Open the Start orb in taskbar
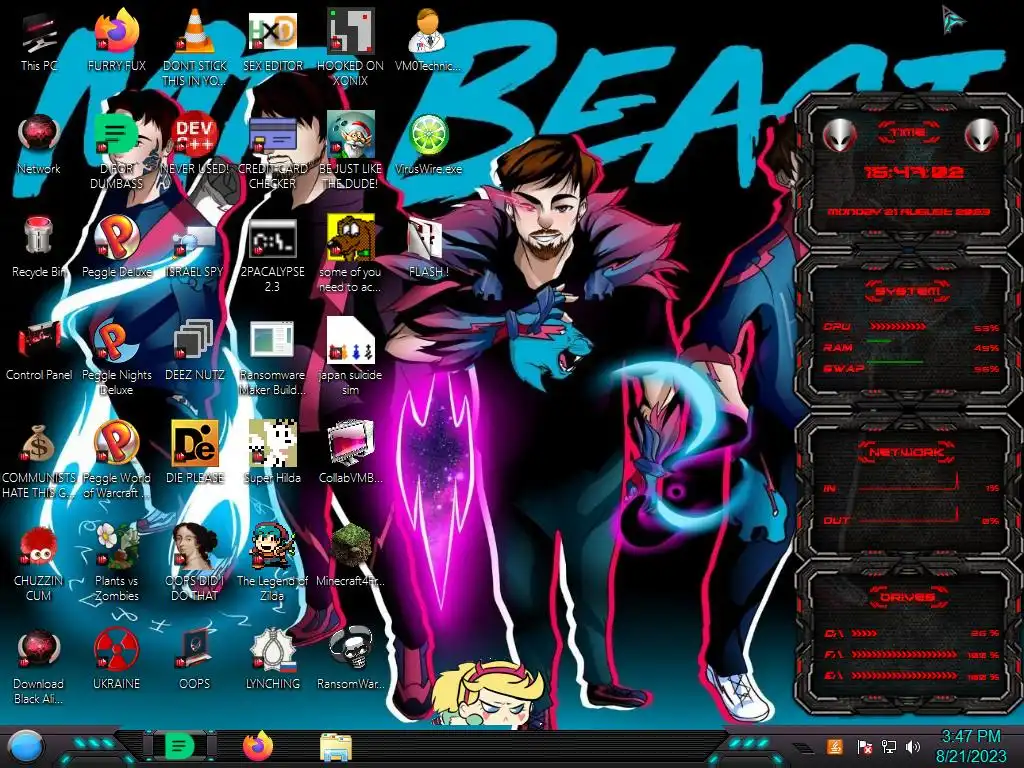Image resolution: width=1024 pixels, height=768 pixels. pyautogui.click(x=25, y=747)
